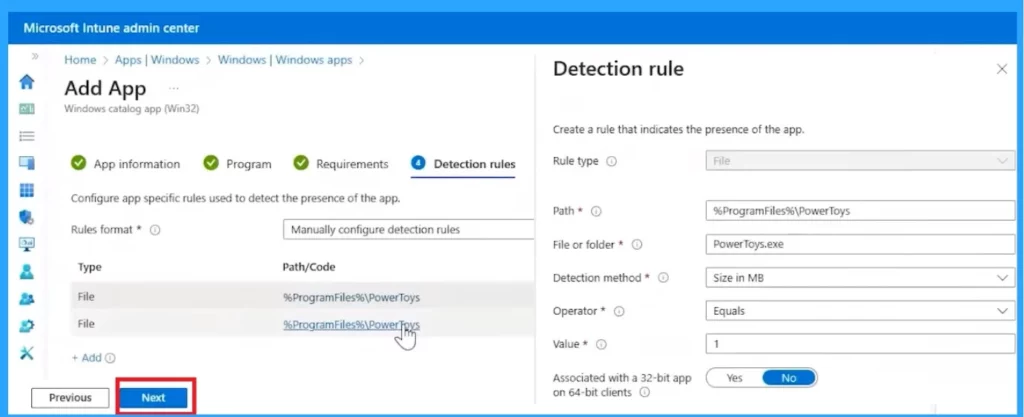Open Endpoint security shield icon
1024x417 pixels.
click(27, 217)
